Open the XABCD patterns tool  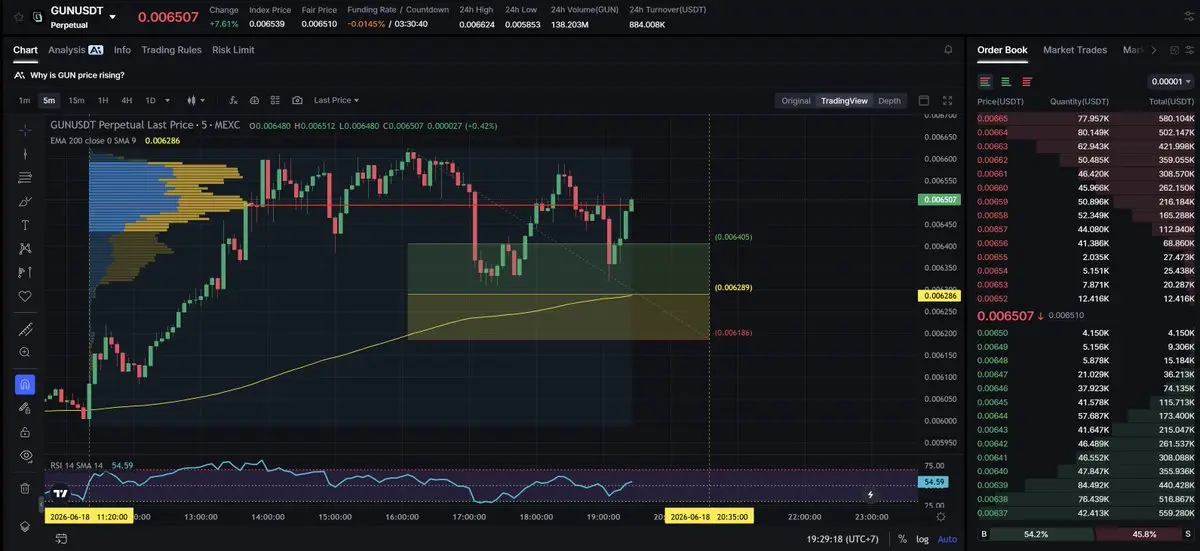point(25,248)
